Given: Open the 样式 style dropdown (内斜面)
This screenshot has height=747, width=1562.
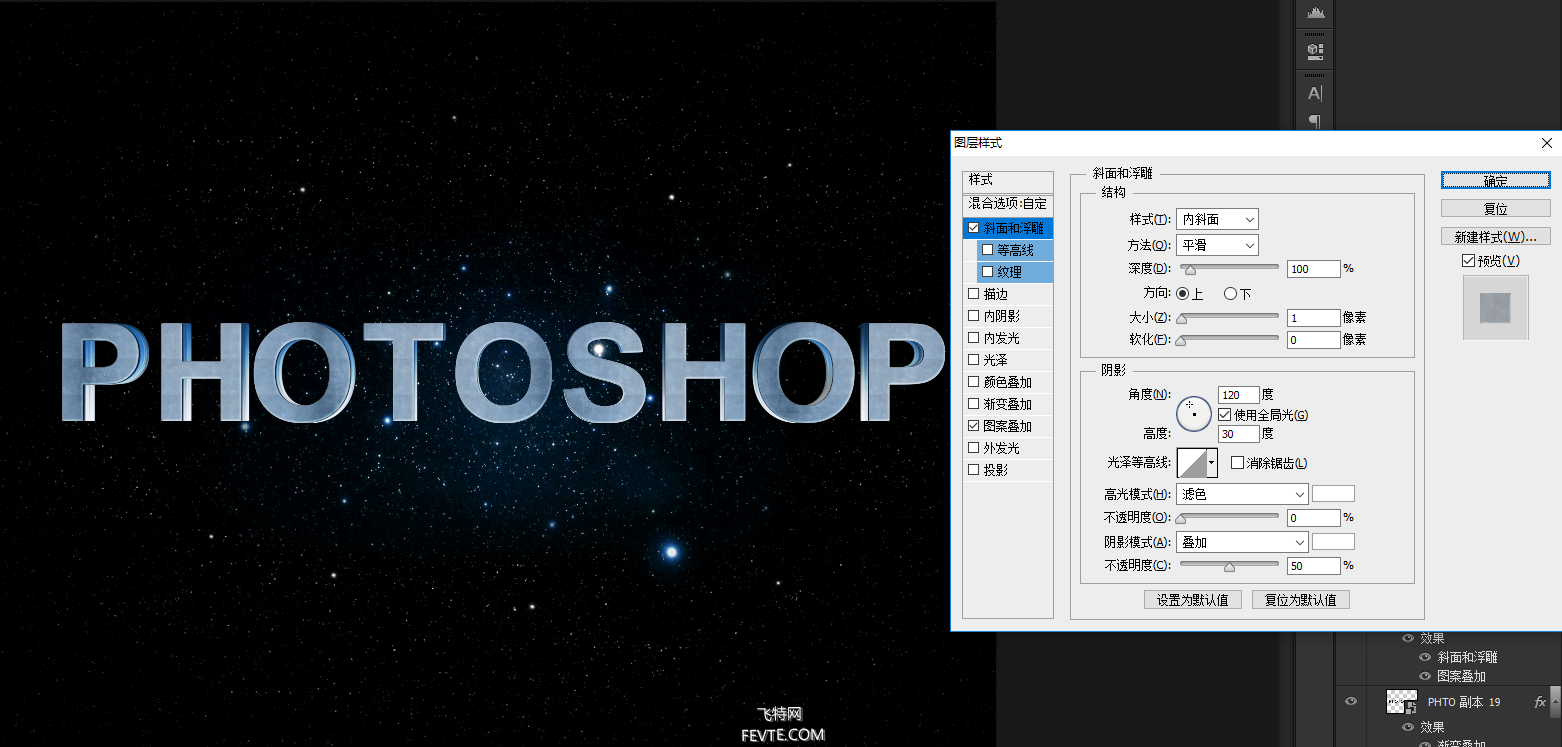Looking at the screenshot, I should point(1217,219).
